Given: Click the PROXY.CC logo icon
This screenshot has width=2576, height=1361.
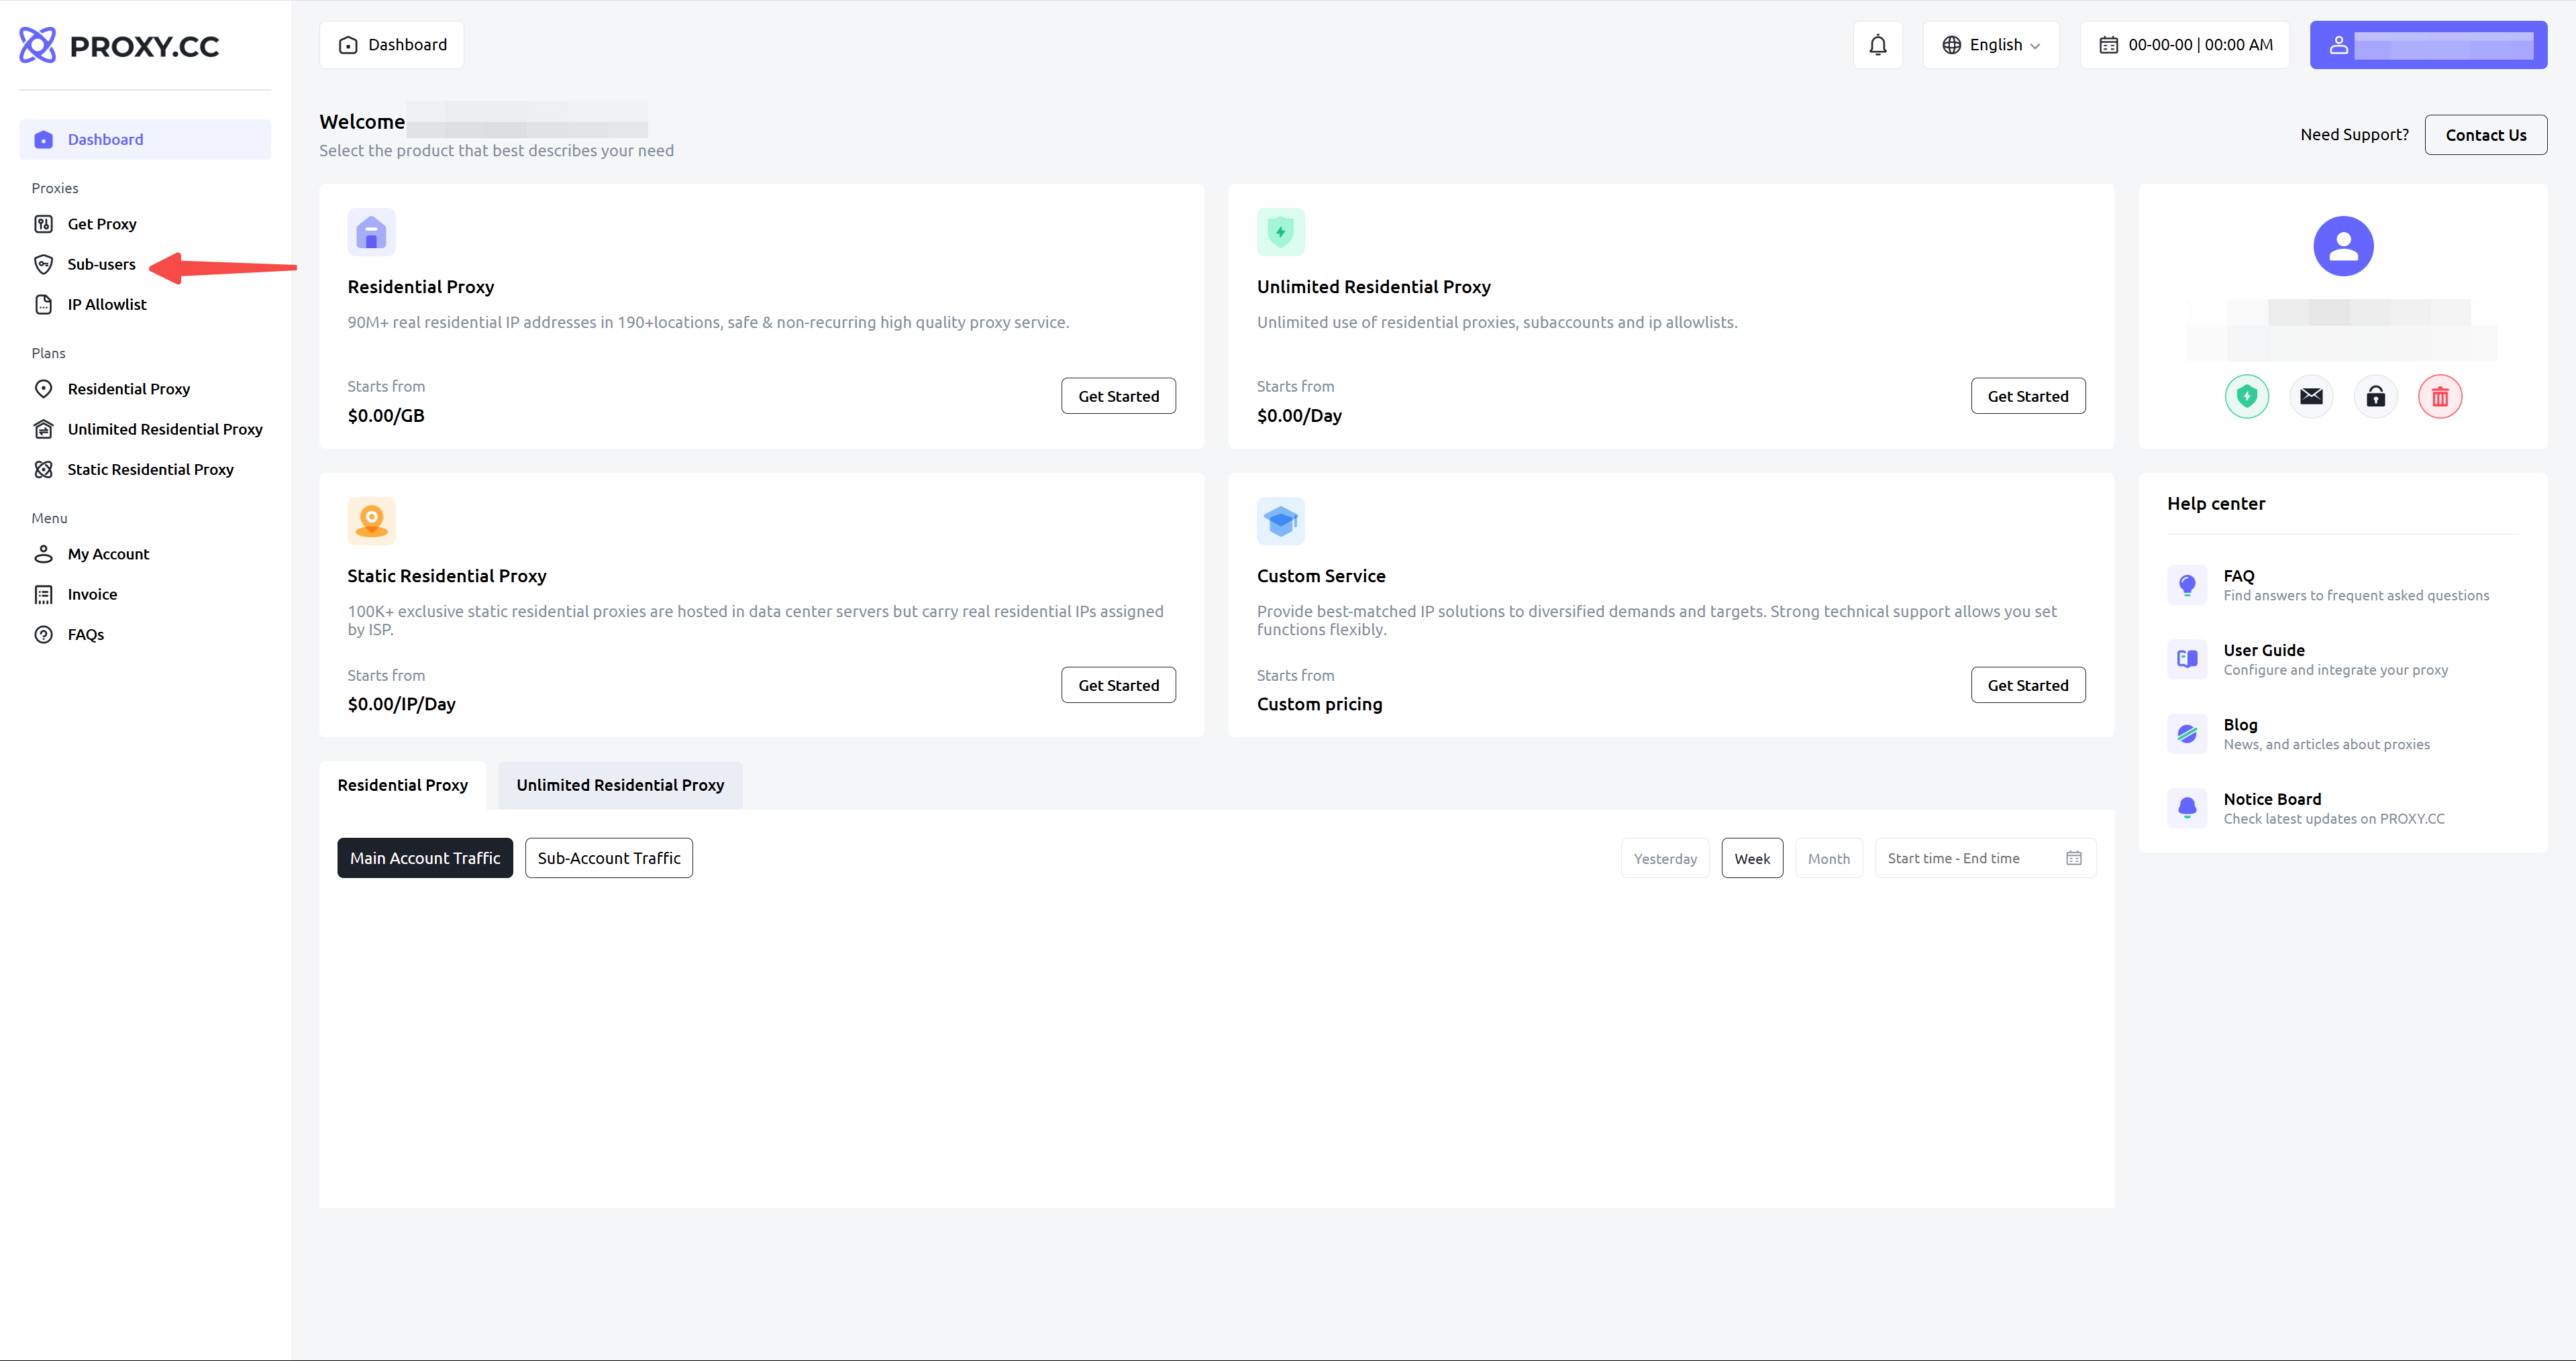Looking at the screenshot, I should click(x=38, y=45).
